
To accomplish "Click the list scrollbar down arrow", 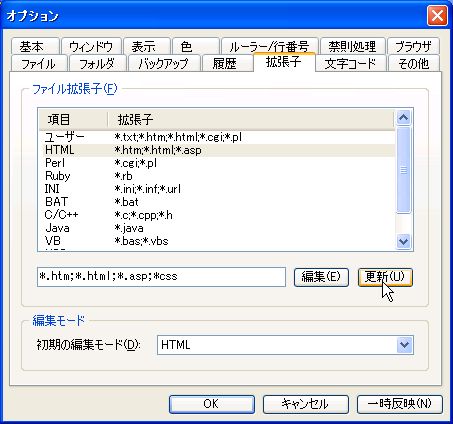I will 404,241.
